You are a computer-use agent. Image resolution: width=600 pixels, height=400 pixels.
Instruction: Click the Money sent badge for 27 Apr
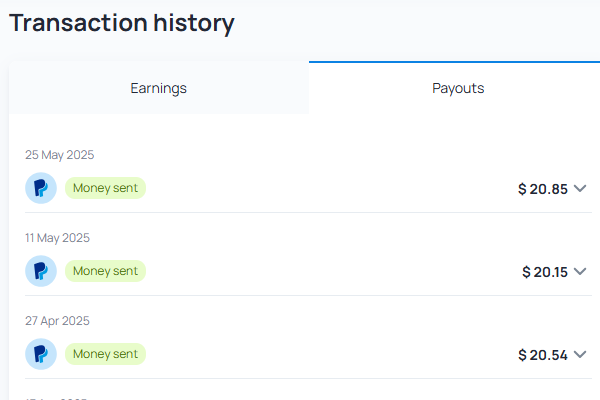[105, 354]
